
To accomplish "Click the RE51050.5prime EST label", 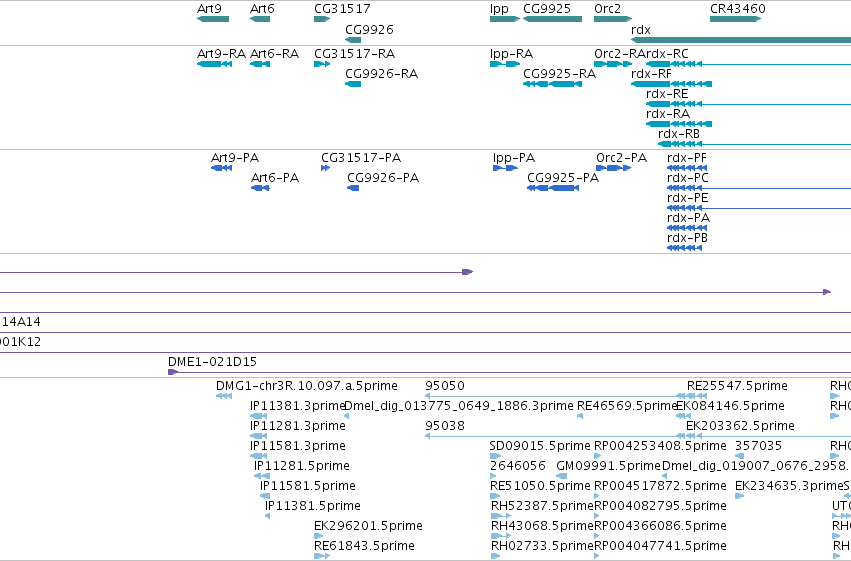I will 540,486.
